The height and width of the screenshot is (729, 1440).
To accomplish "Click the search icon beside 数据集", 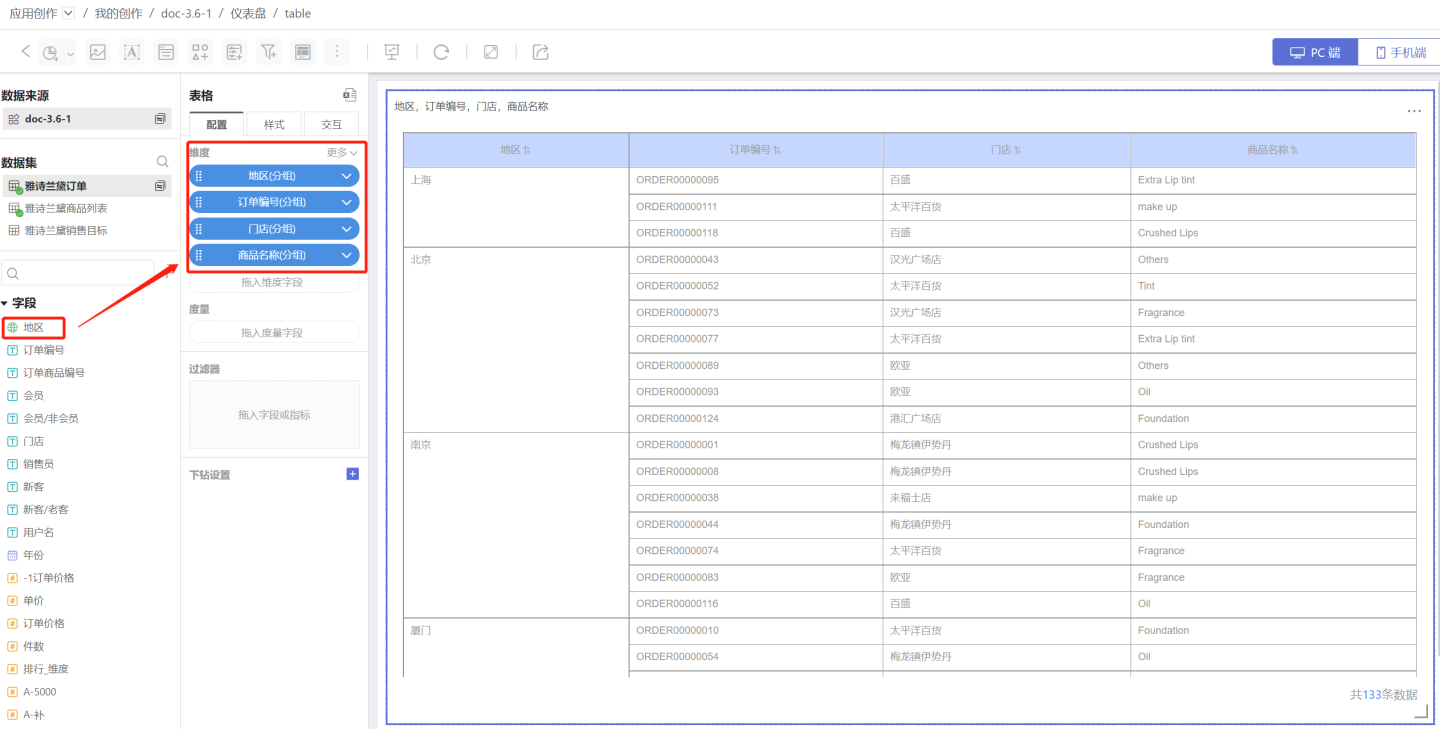I will click(163, 162).
